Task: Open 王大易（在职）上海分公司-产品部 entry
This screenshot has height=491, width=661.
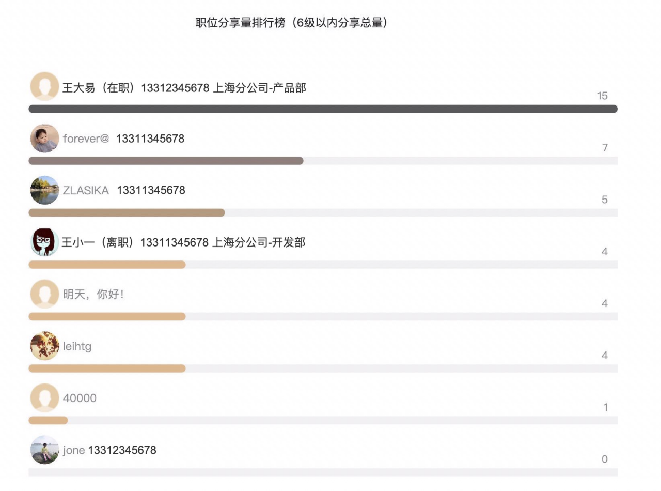Action: click(x=184, y=88)
